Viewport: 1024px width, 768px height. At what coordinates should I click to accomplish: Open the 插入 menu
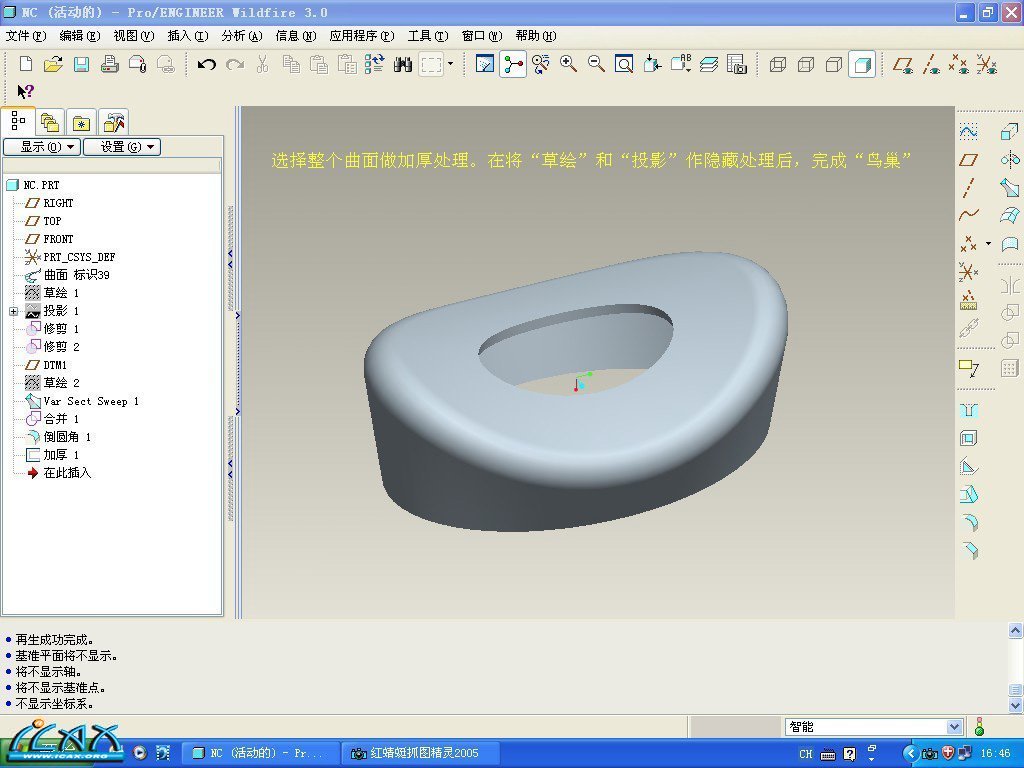coord(187,35)
